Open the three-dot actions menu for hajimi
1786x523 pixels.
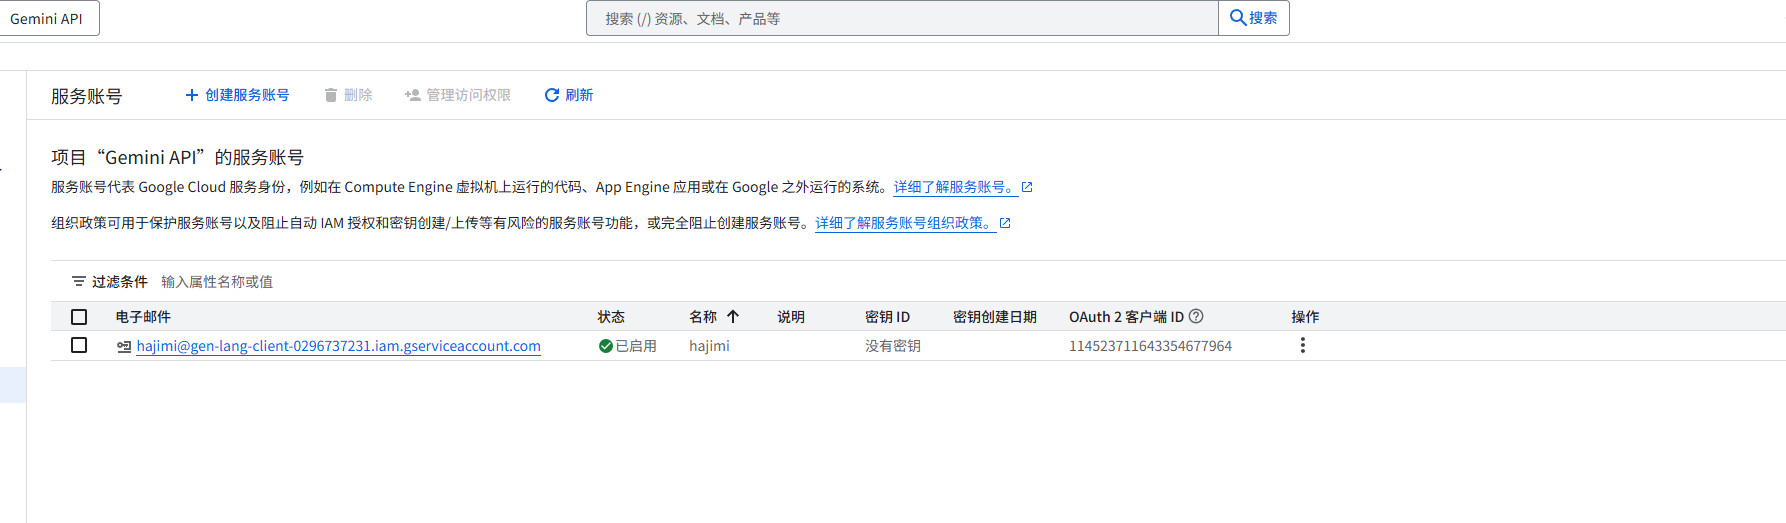pos(1302,345)
